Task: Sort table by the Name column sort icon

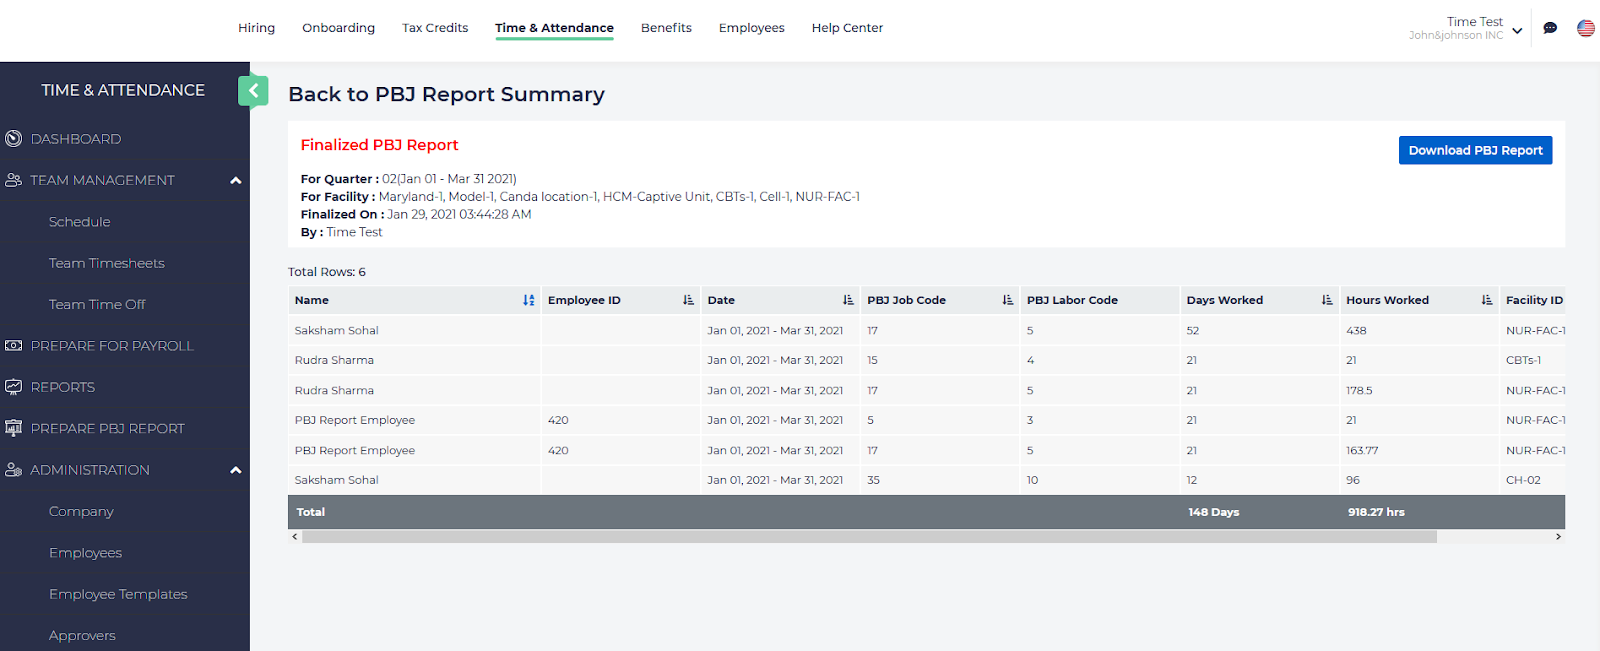Action: coord(529,300)
